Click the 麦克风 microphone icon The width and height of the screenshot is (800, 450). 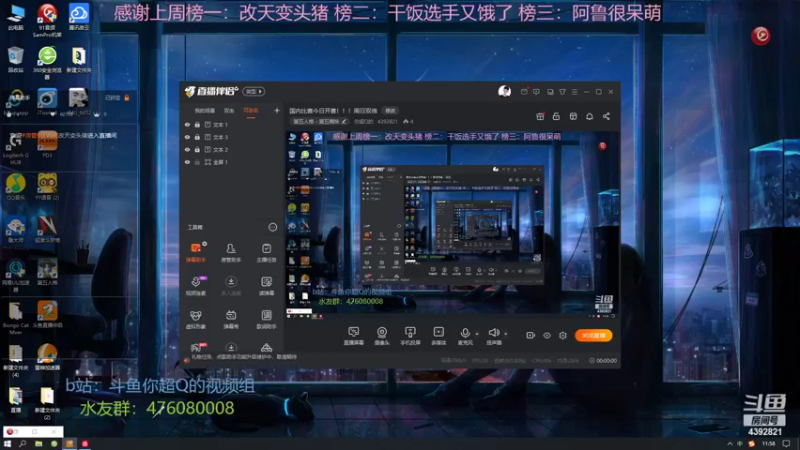465,333
